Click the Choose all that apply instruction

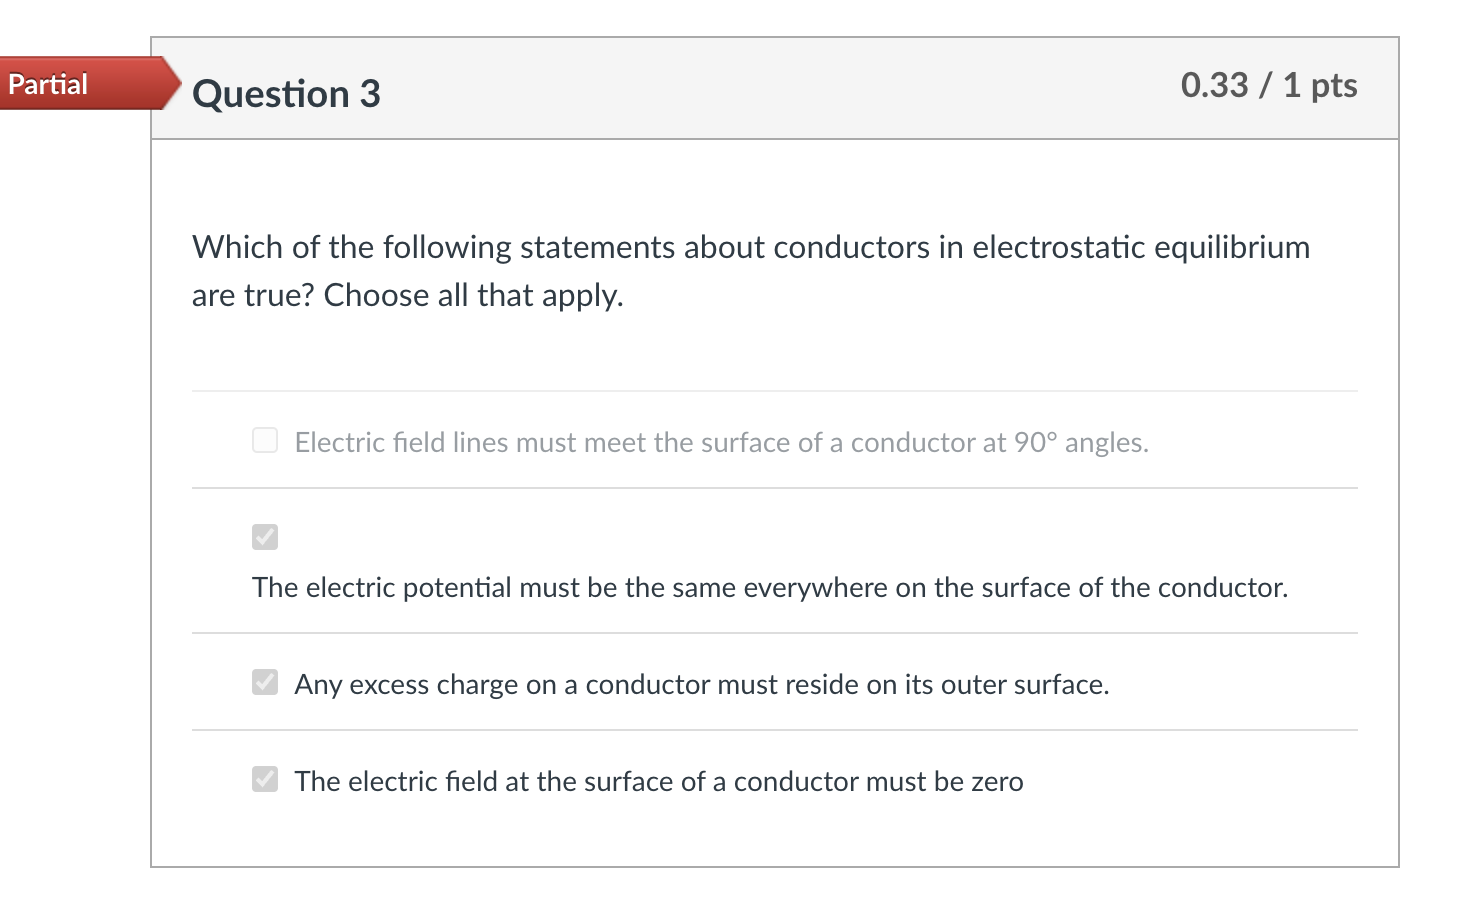473,295
